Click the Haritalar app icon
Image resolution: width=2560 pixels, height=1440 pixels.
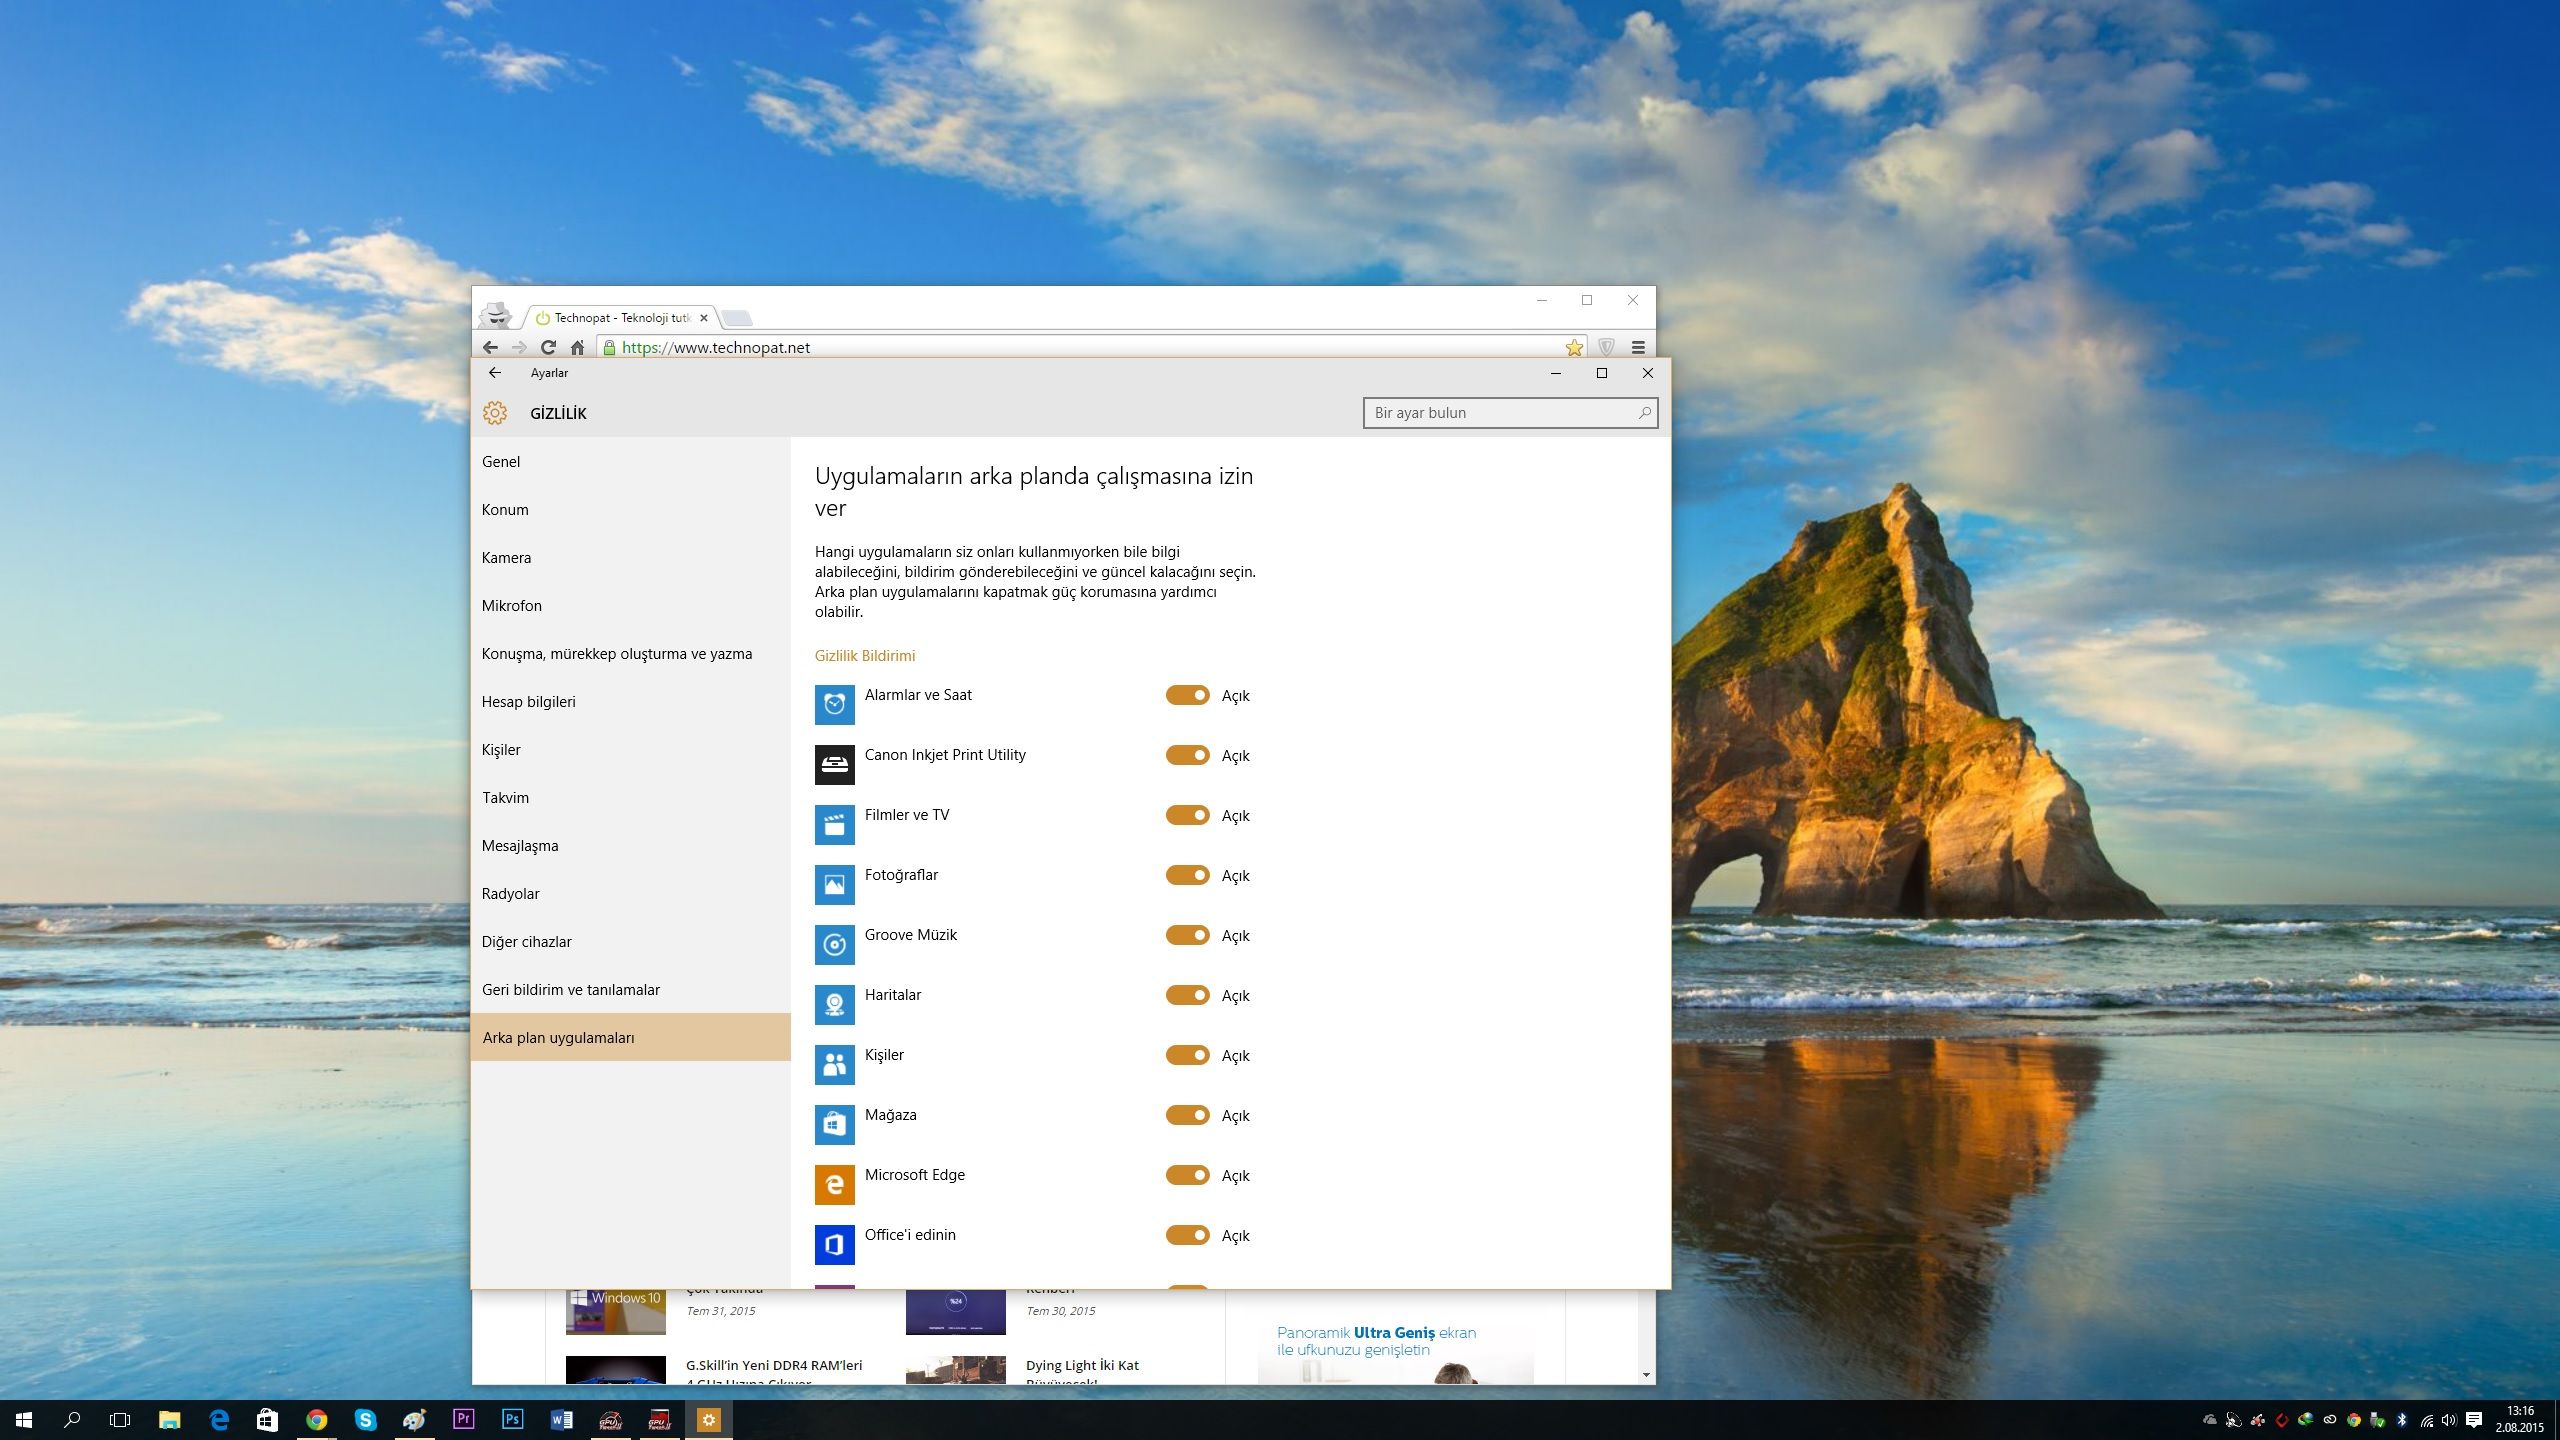(x=834, y=1005)
